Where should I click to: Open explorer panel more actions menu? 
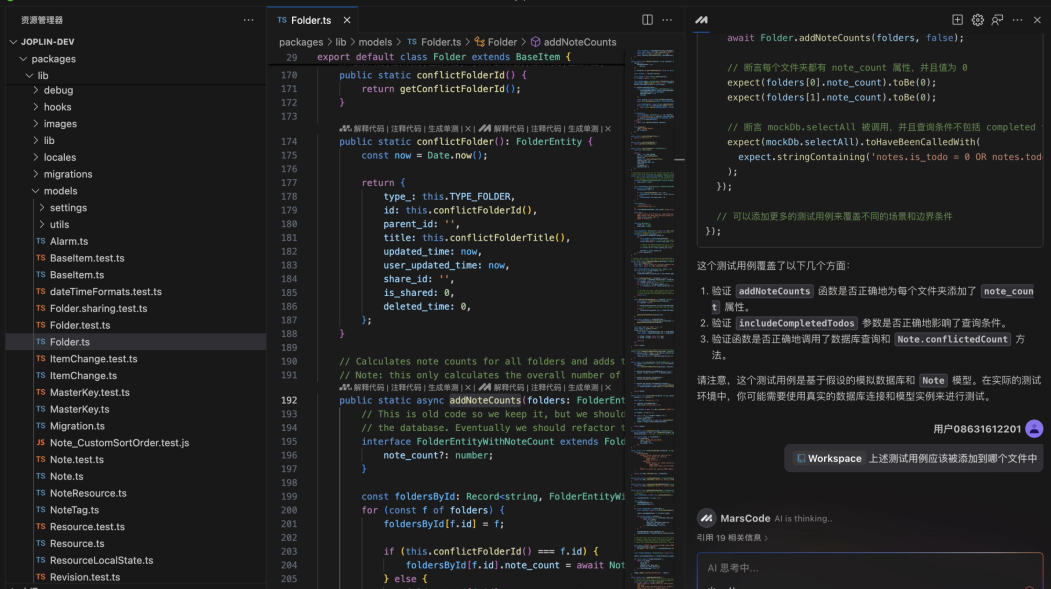pos(248,20)
